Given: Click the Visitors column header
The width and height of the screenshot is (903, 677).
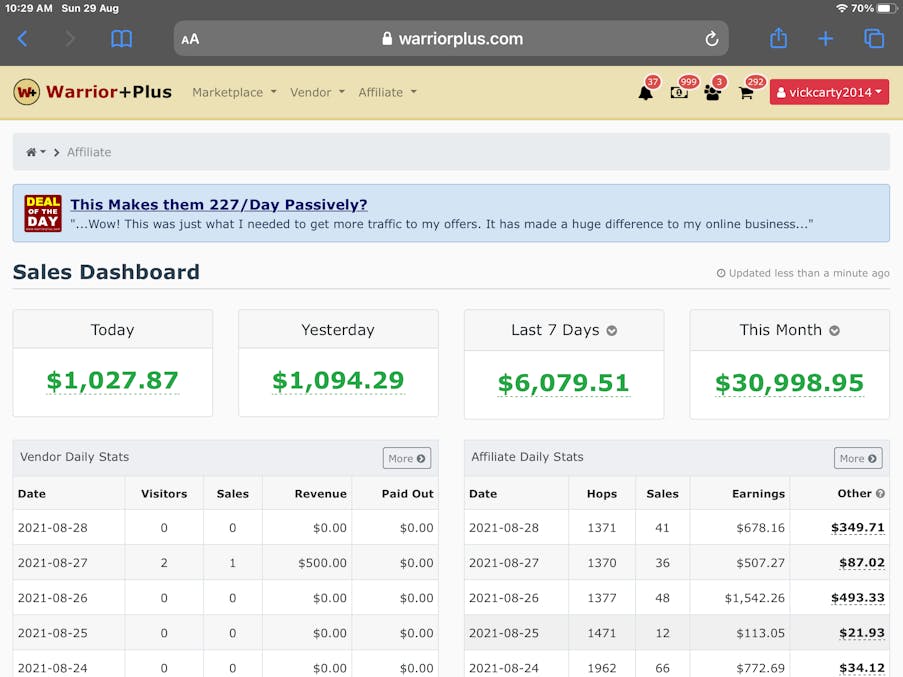Looking at the screenshot, I should click(x=164, y=493).
